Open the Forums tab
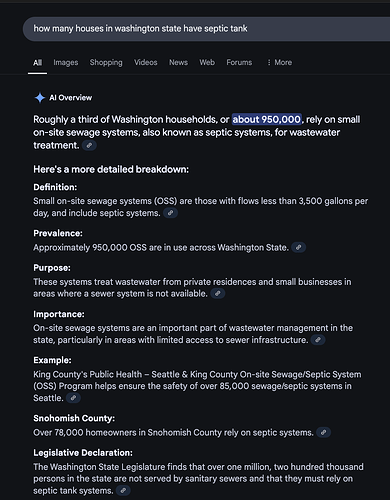The width and height of the screenshot is (390, 500). tap(239, 62)
